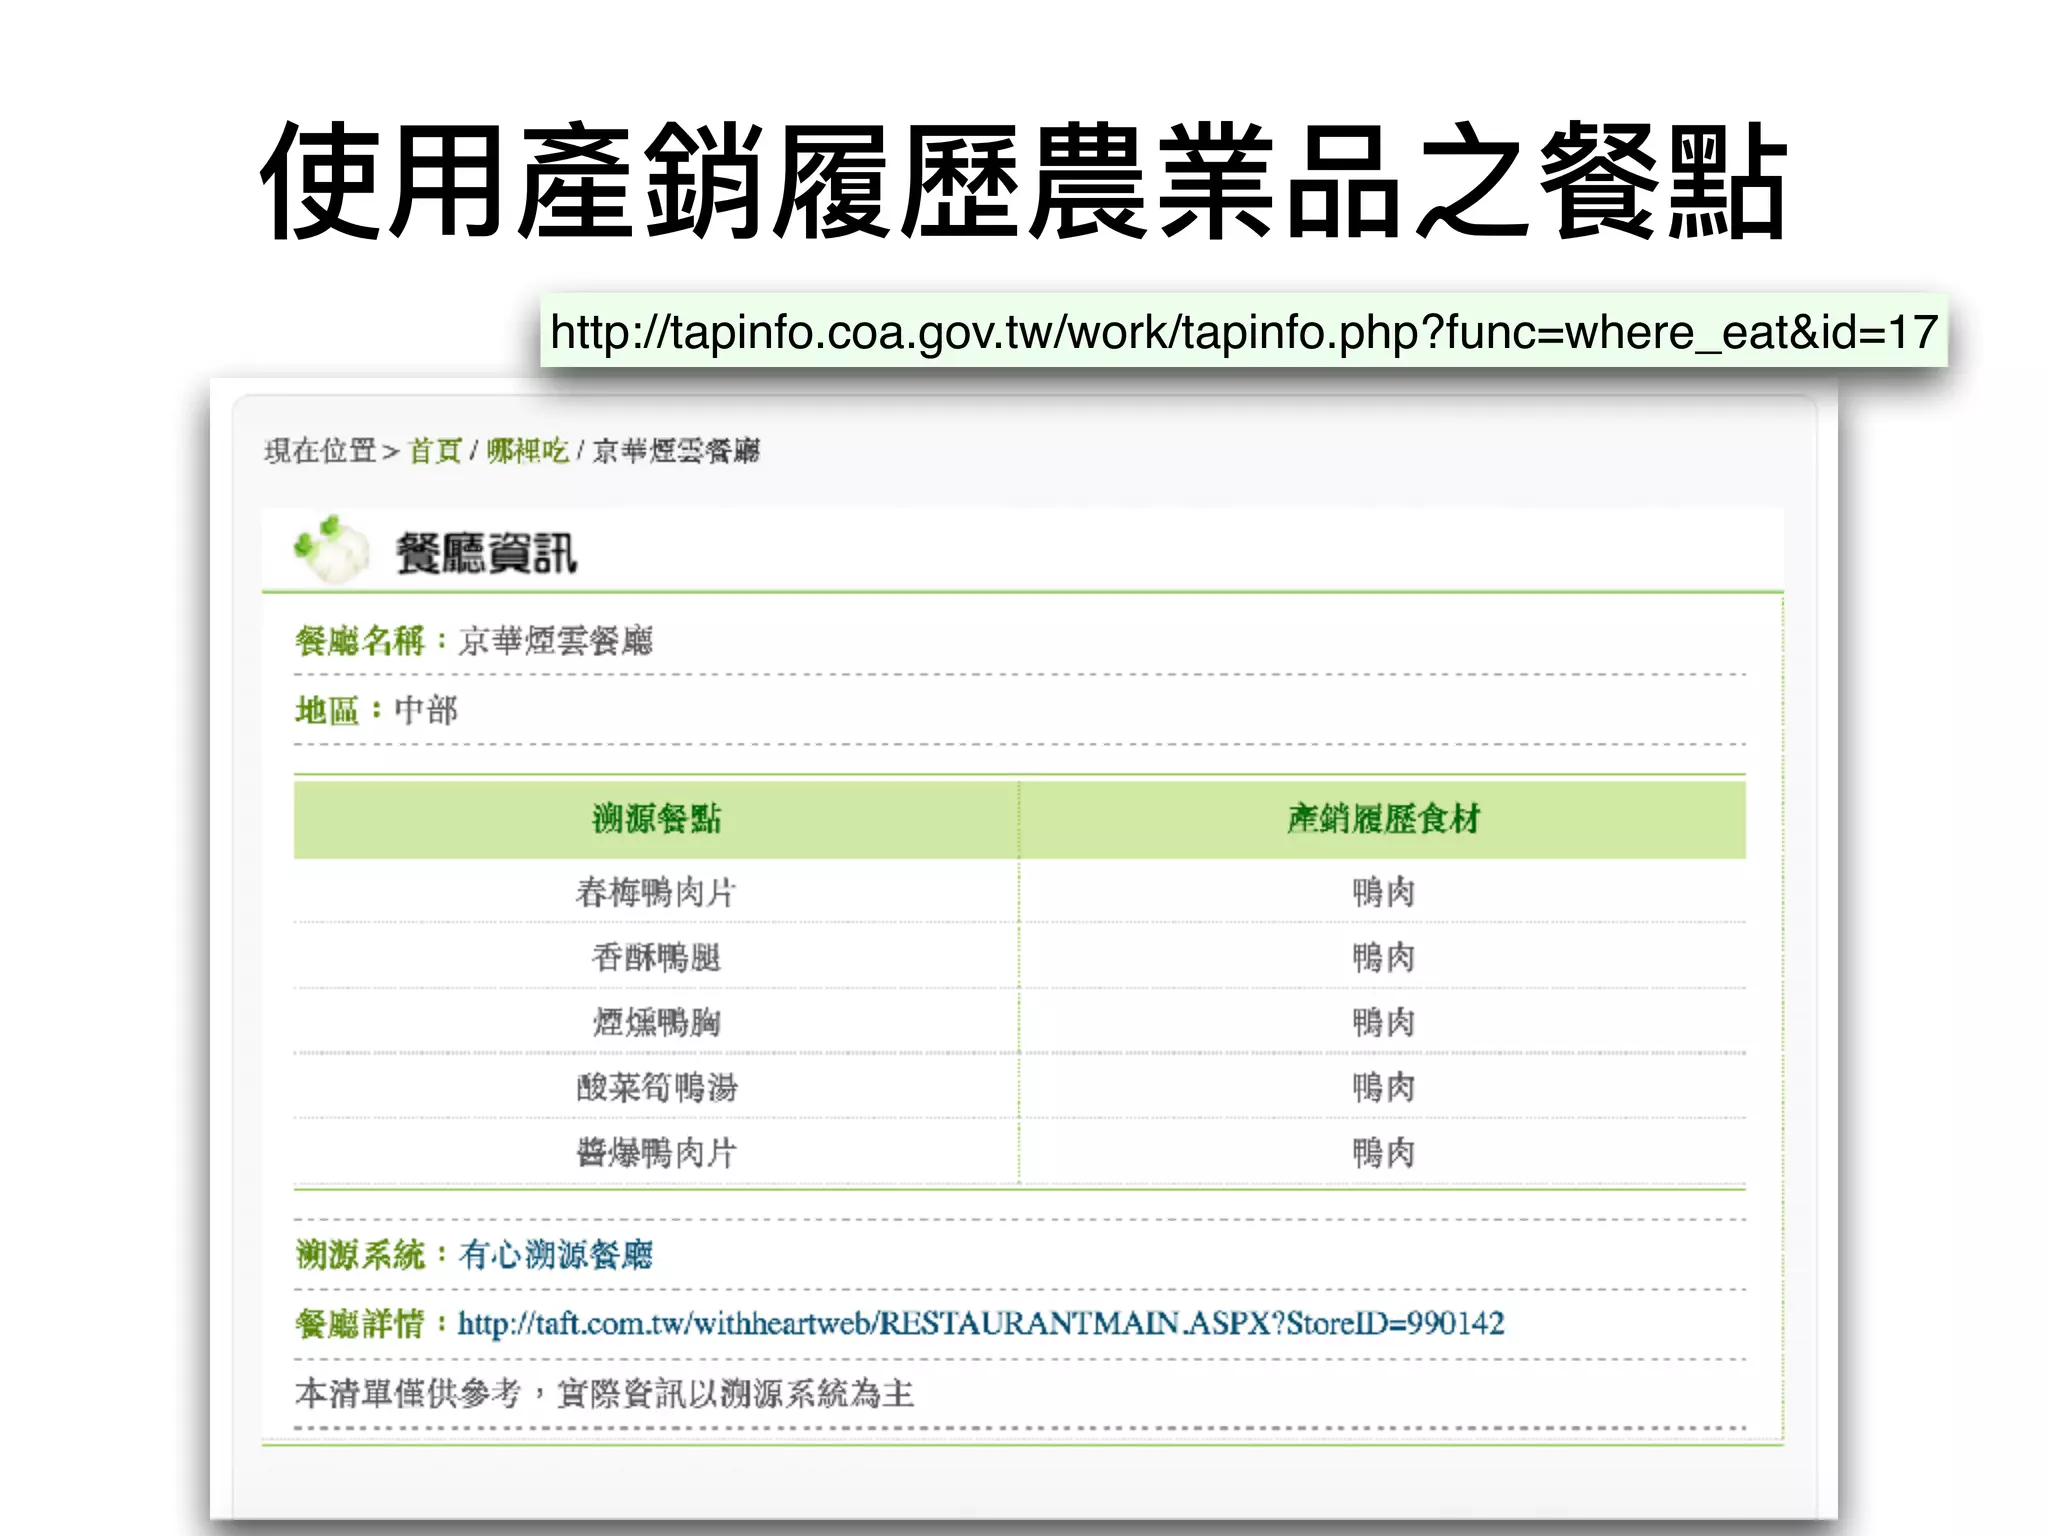The height and width of the screenshot is (1536, 2048).
Task: Select the 煙燻鴨胸 dish cell
Action: click(x=656, y=1022)
